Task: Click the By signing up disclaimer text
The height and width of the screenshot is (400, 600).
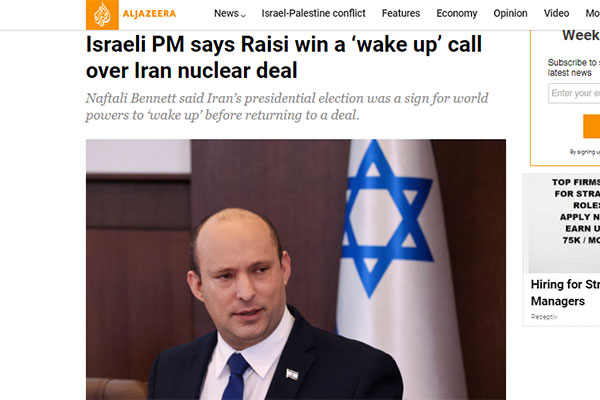Action: [x=585, y=152]
